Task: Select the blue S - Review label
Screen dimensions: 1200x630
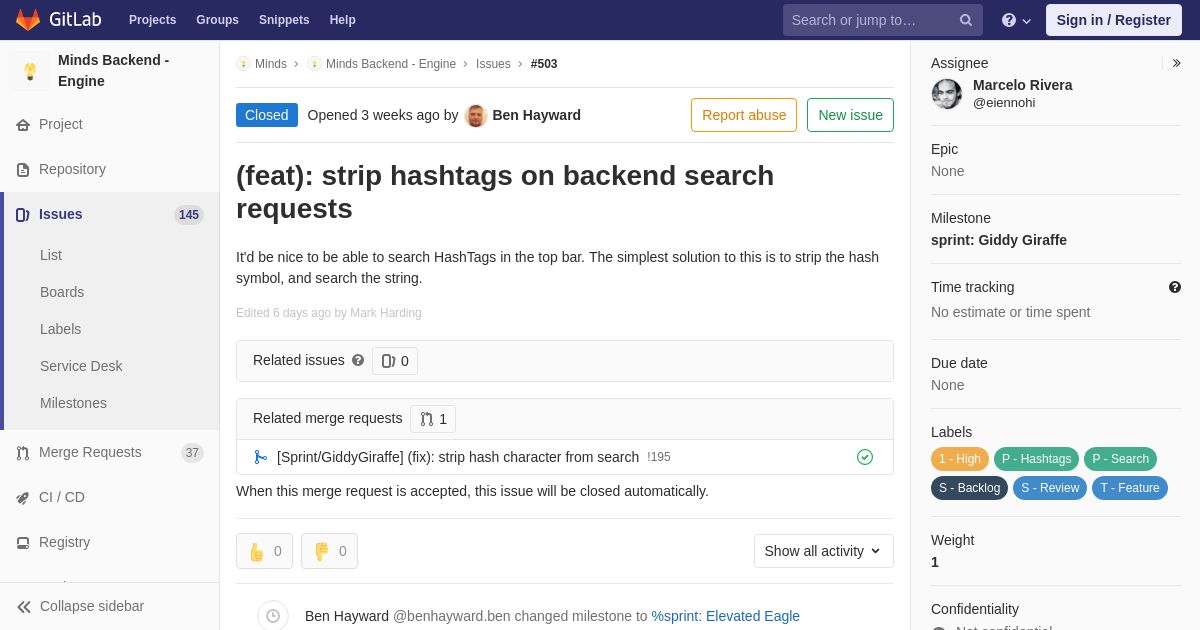Action: (1050, 488)
